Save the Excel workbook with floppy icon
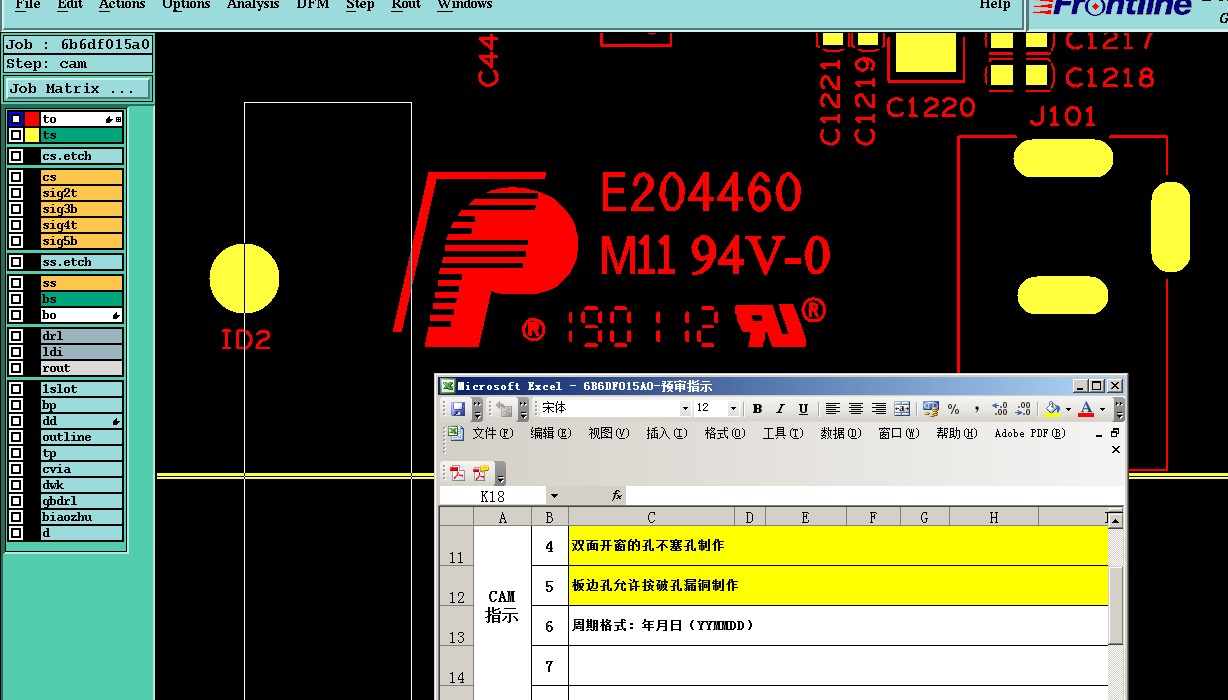 (457, 409)
